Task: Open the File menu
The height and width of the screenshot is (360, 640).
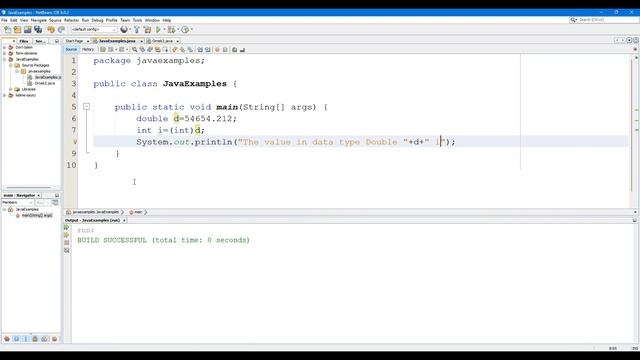Action: tap(4, 20)
